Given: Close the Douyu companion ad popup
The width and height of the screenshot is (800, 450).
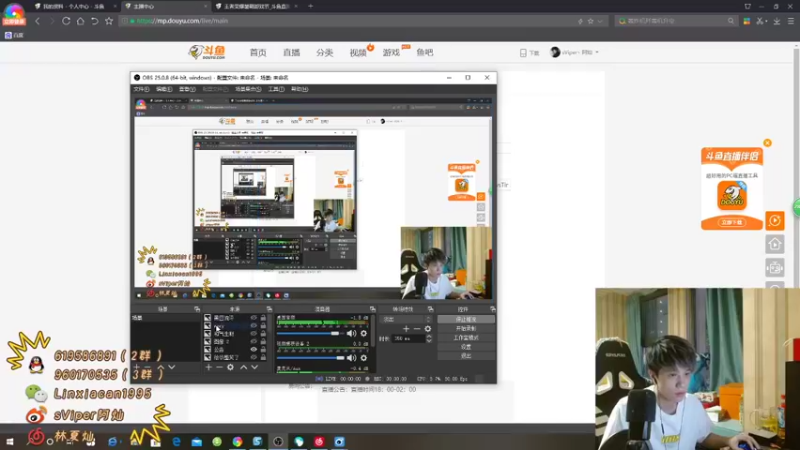Looking at the screenshot, I should pyautogui.click(x=767, y=143).
